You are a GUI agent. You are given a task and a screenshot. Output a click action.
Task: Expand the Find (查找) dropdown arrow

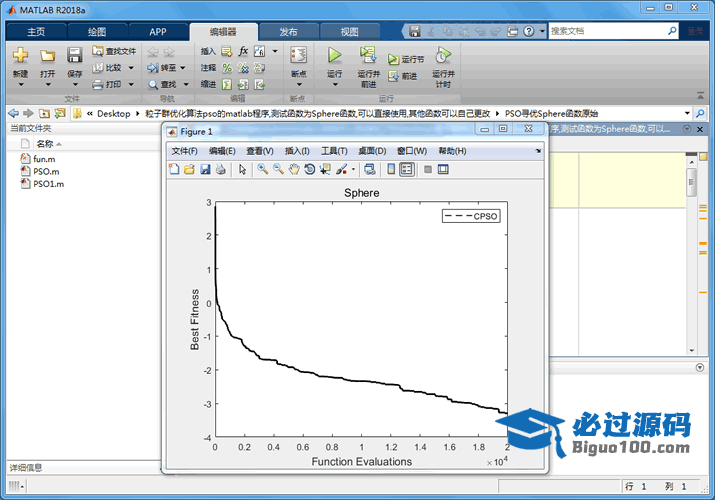(x=186, y=84)
